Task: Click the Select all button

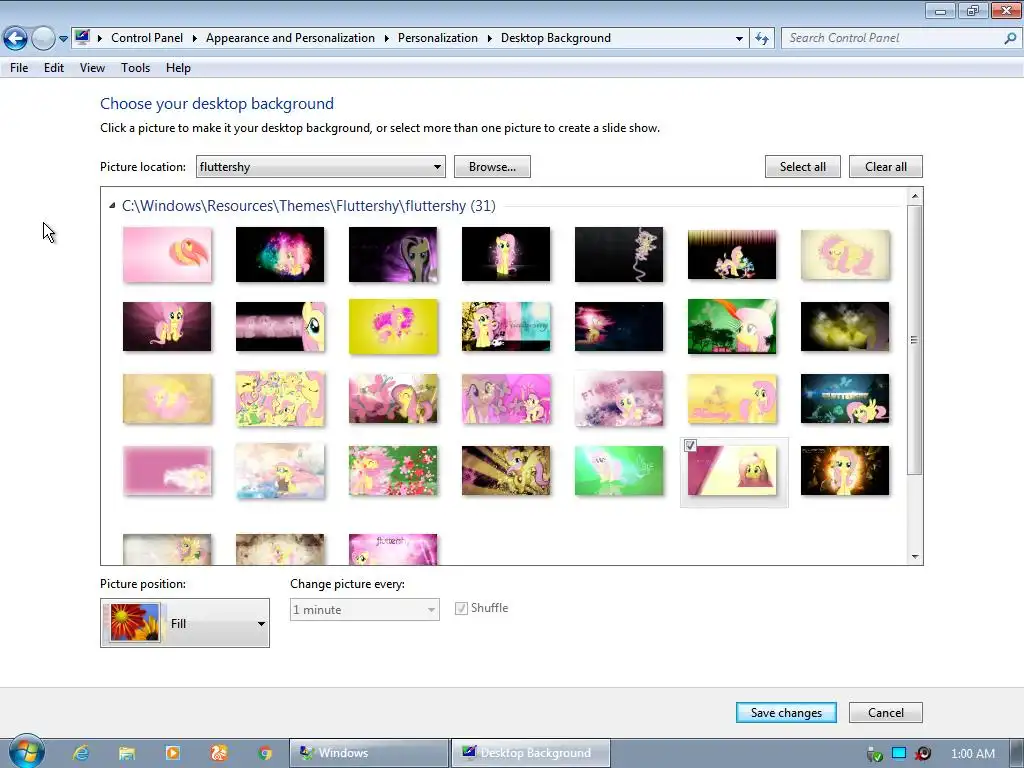Action: 803,167
